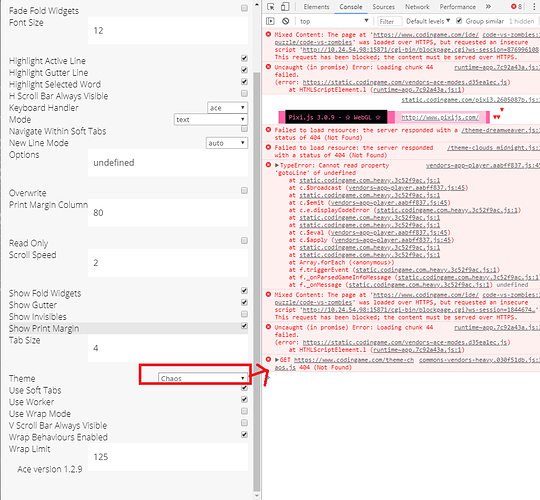Enable the Show Invisibles checkbox

tap(244, 314)
